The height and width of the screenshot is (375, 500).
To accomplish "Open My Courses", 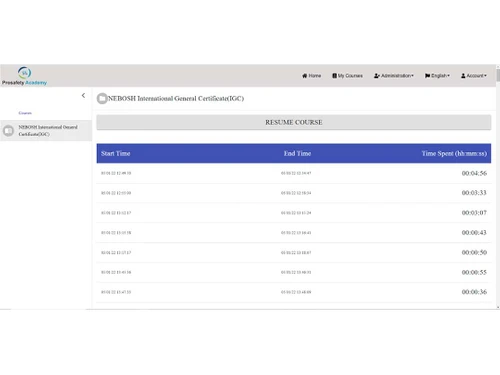I will tap(347, 76).
